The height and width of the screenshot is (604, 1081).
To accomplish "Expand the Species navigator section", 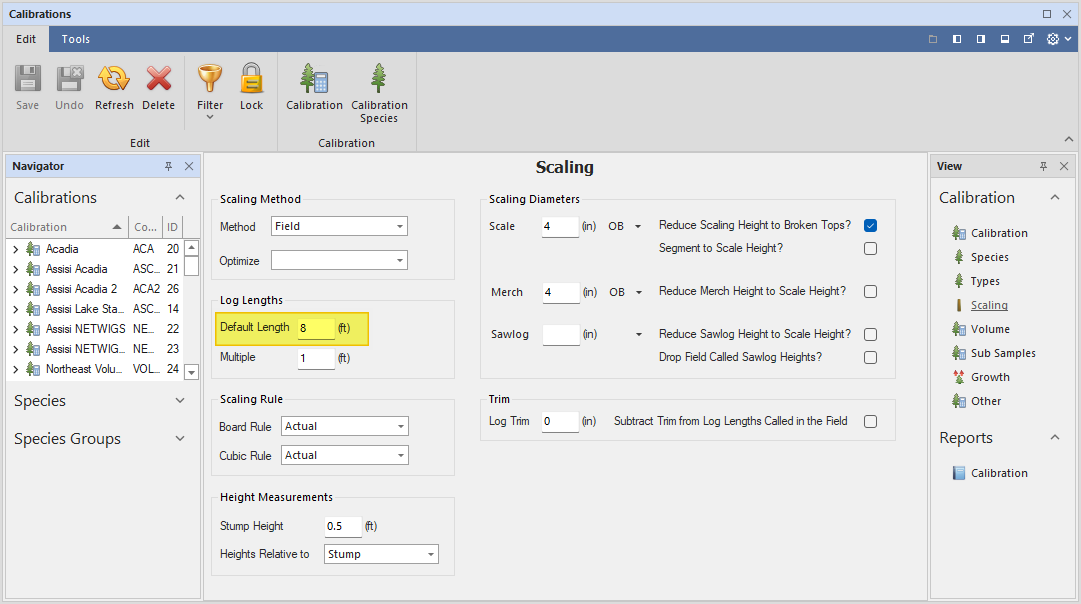I will click(x=180, y=401).
